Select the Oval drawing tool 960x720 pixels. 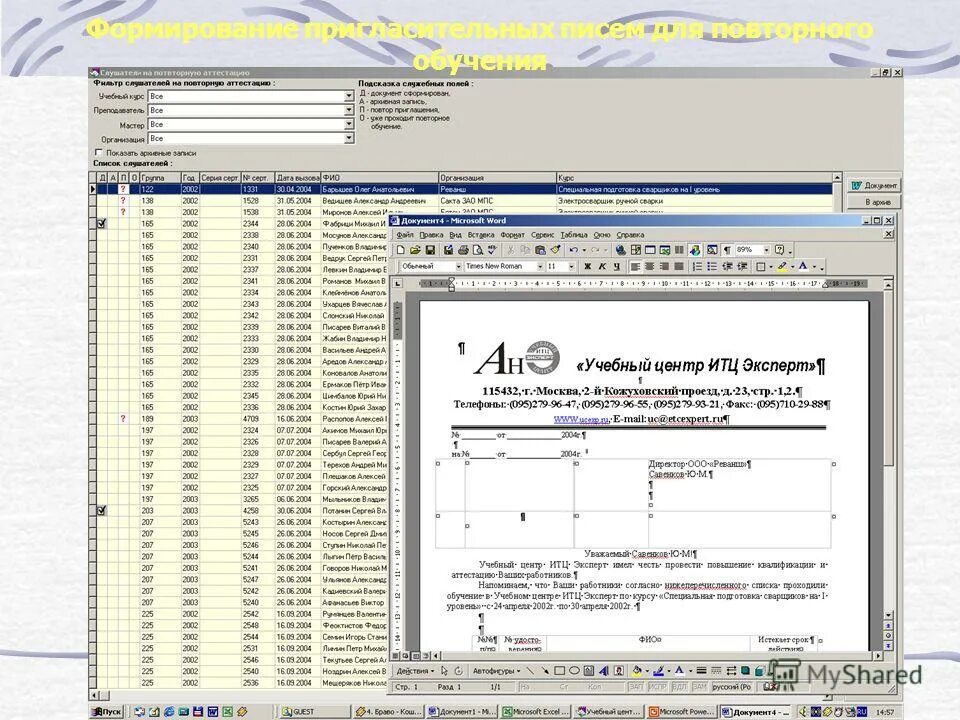tap(574, 670)
